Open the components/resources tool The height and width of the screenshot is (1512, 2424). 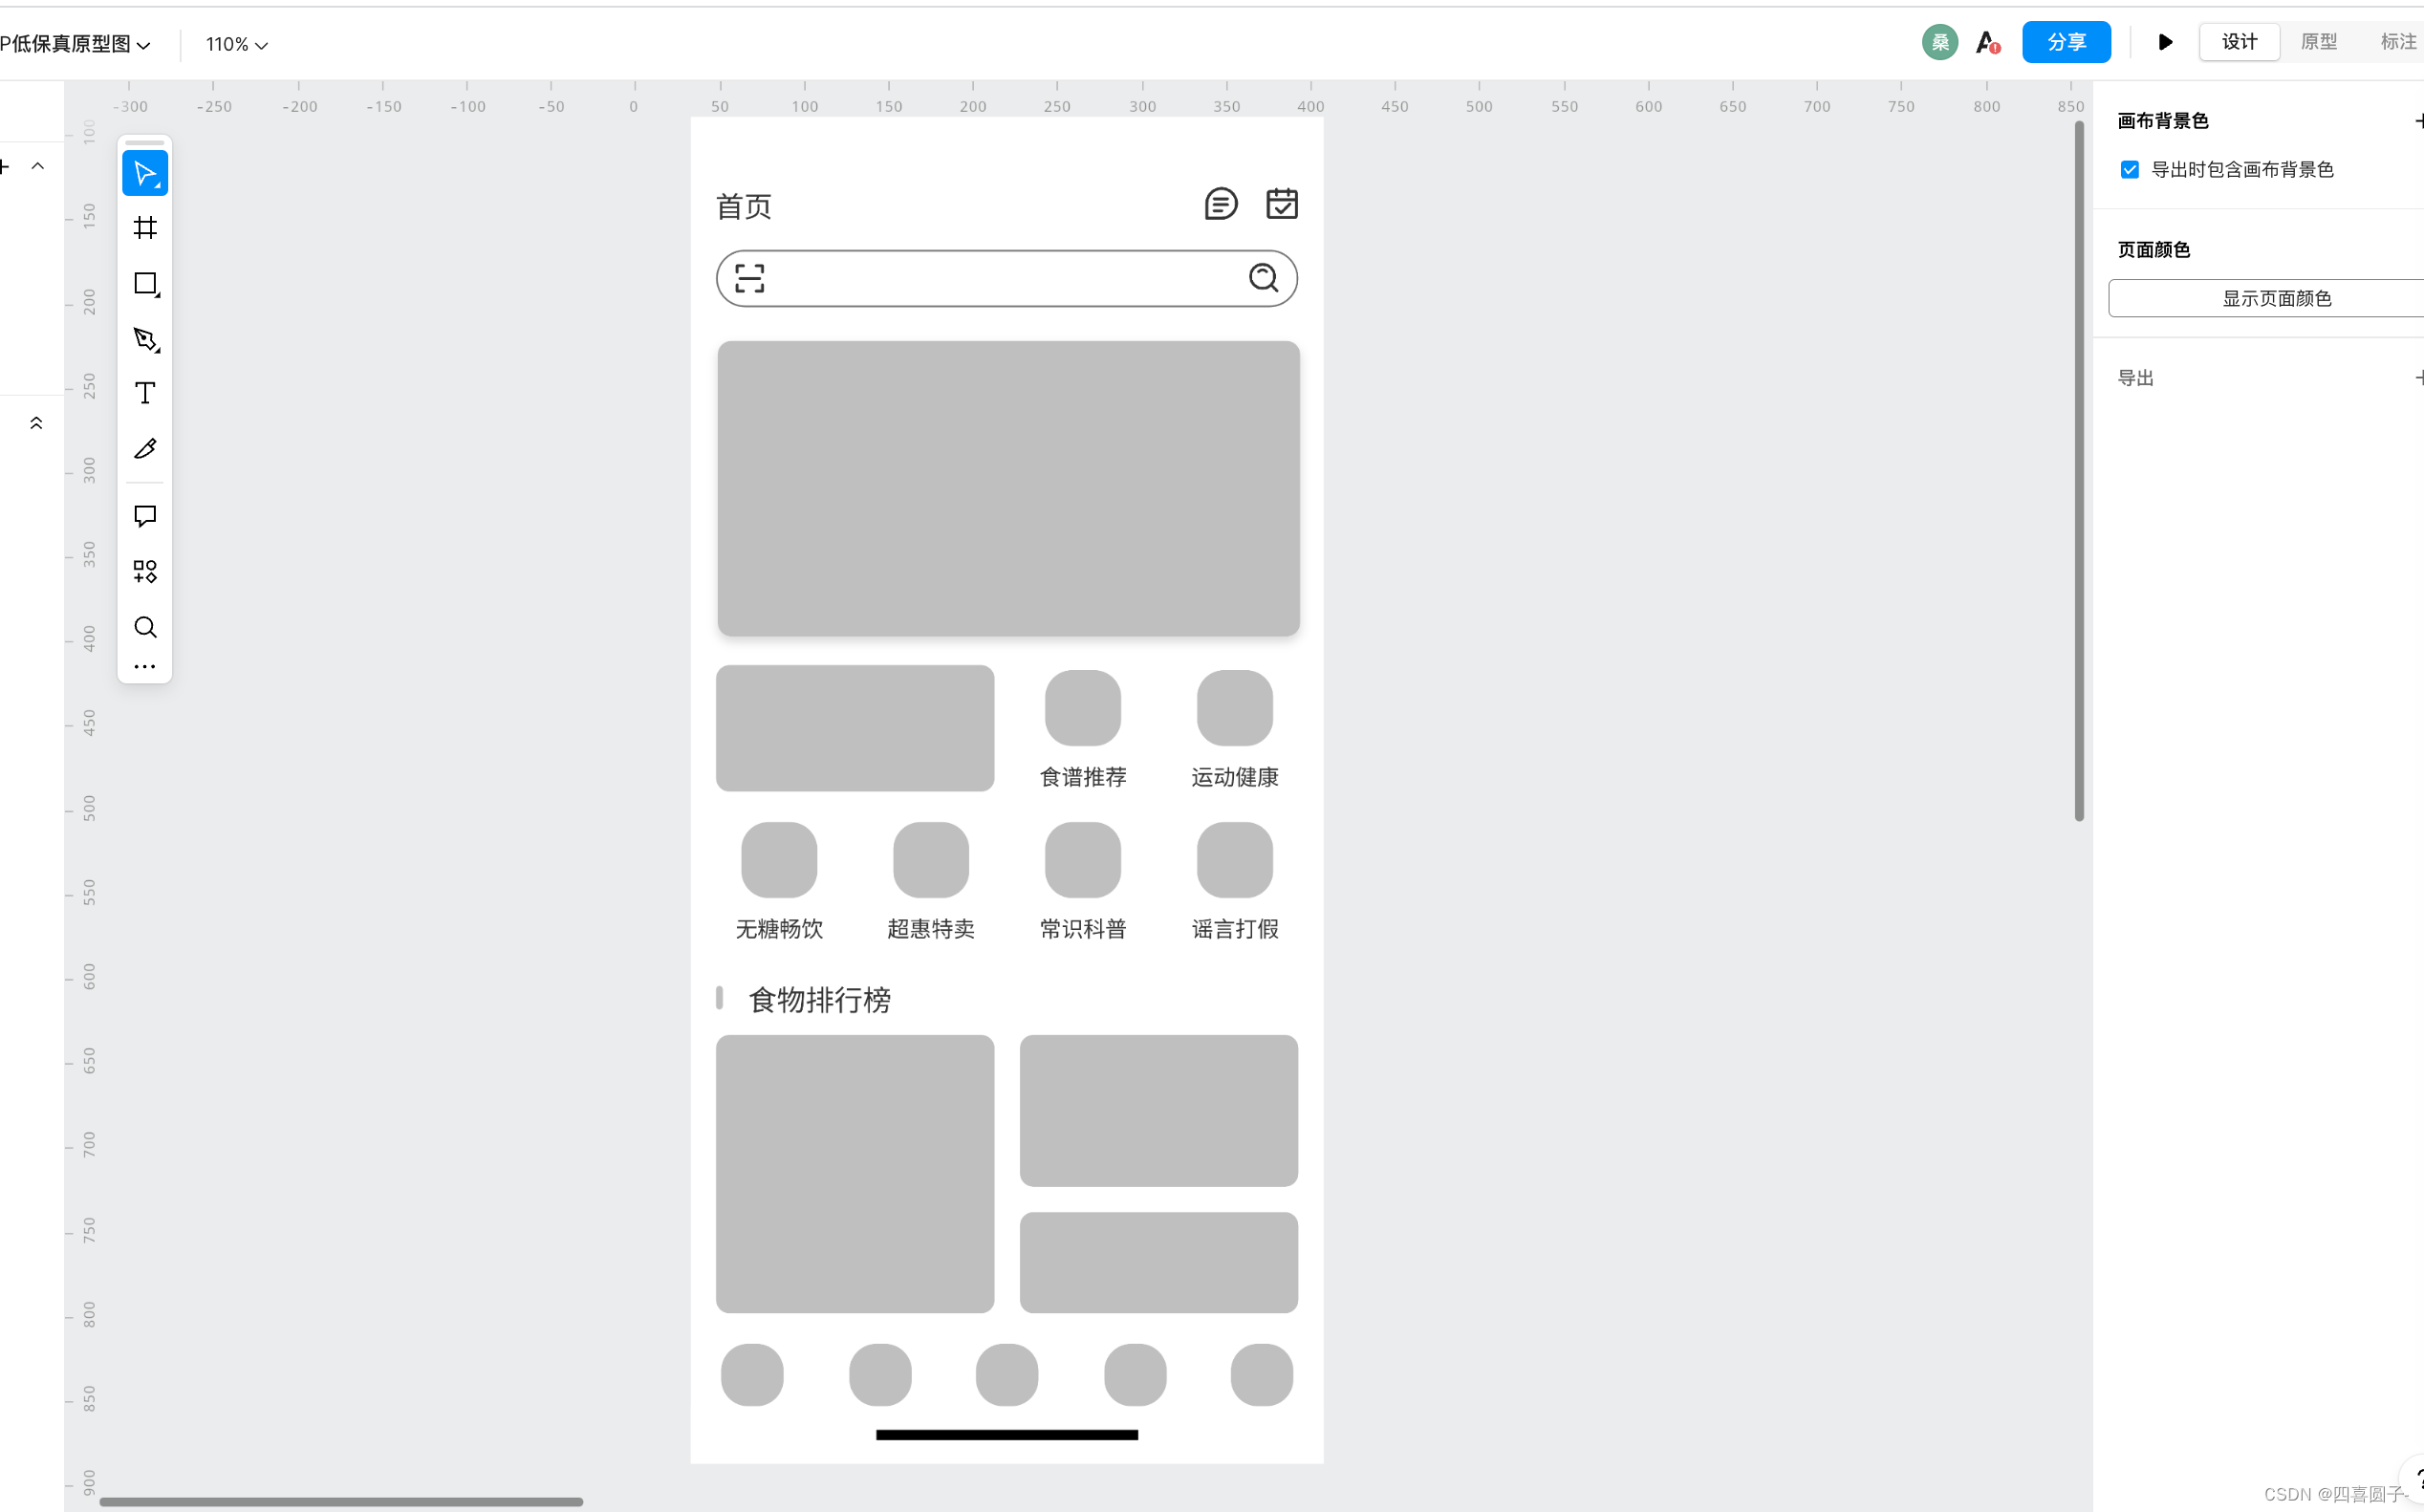point(145,571)
